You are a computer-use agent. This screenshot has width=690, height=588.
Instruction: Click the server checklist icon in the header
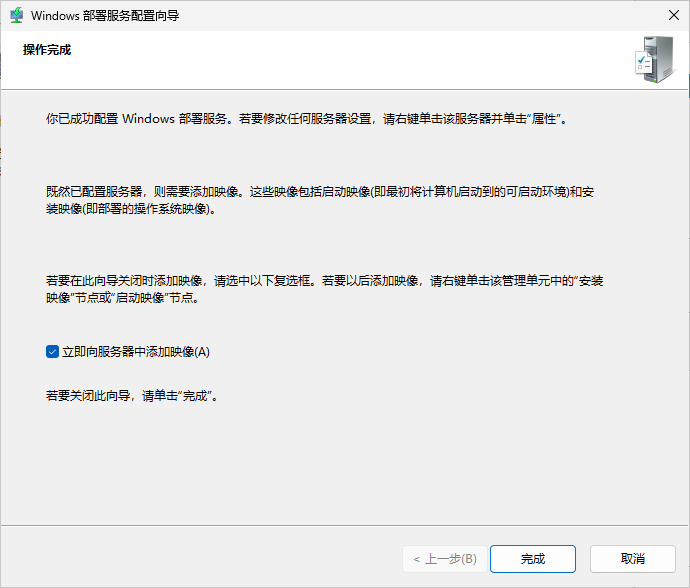click(655, 60)
